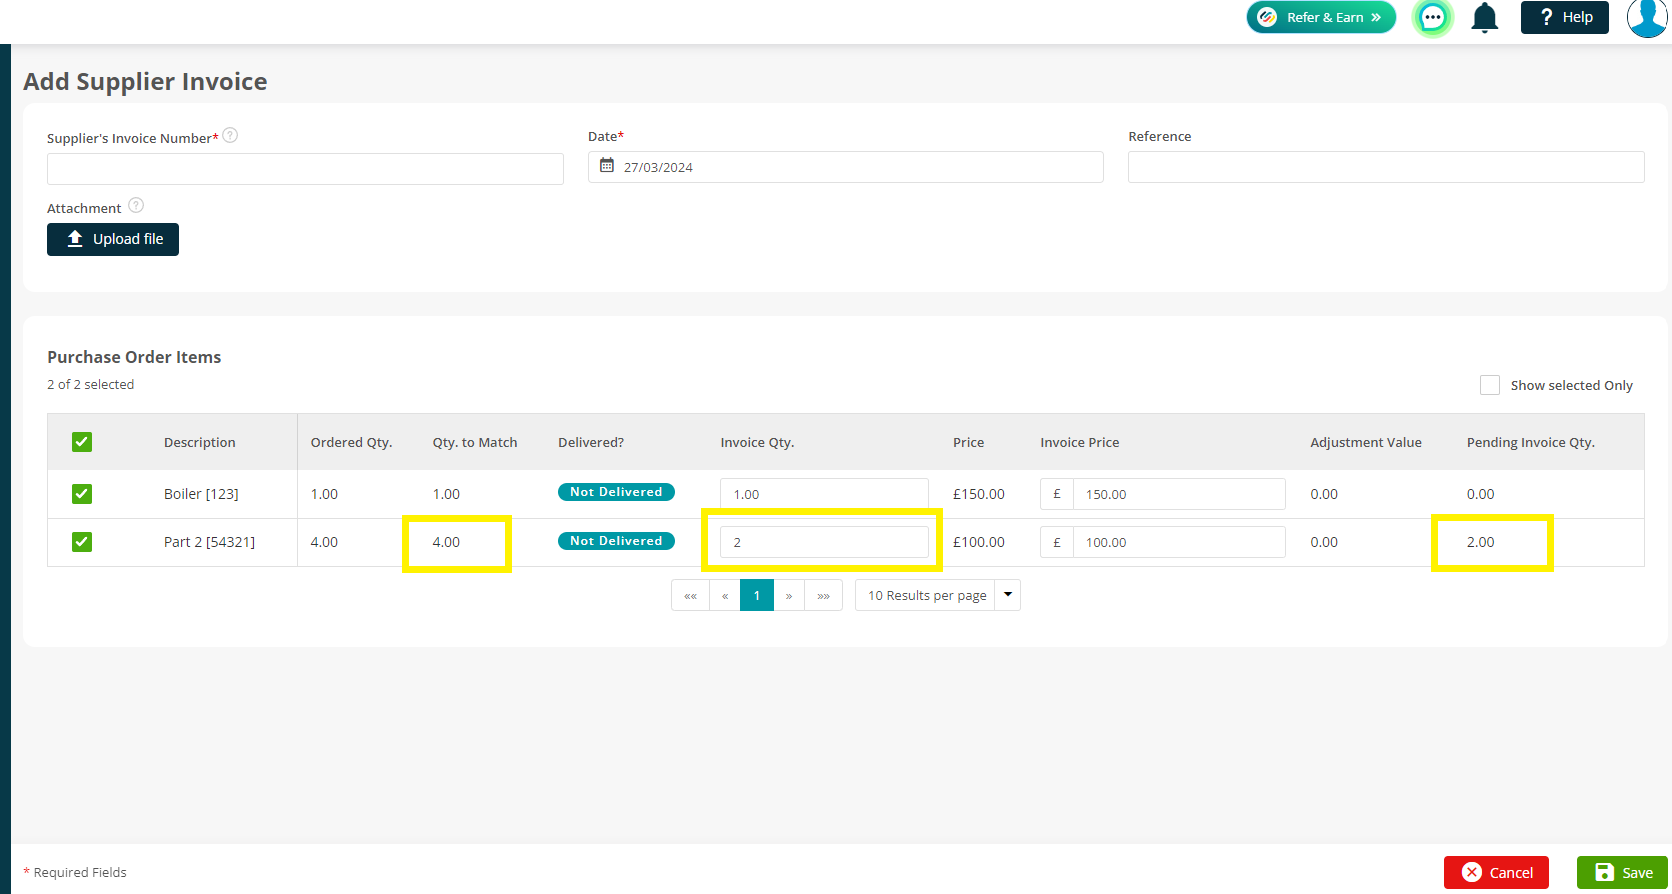The image size is (1672, 894).
Task: Click the Boiler Invoice Price field 150.00
Action: [1179, 494]
